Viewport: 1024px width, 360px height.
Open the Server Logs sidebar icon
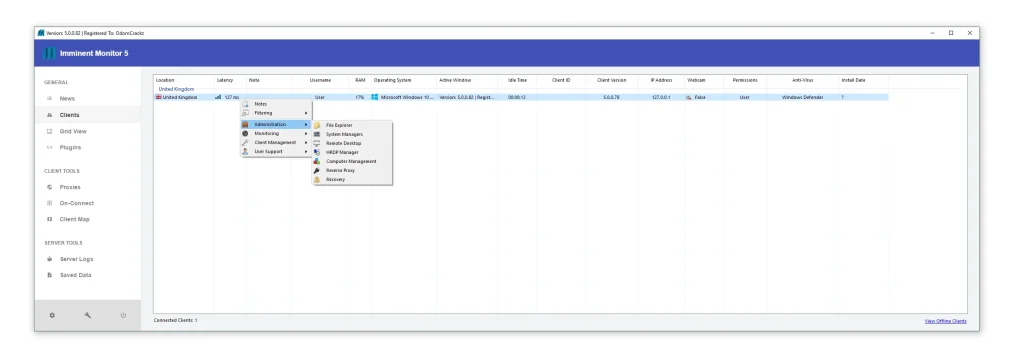coord(50,259)
